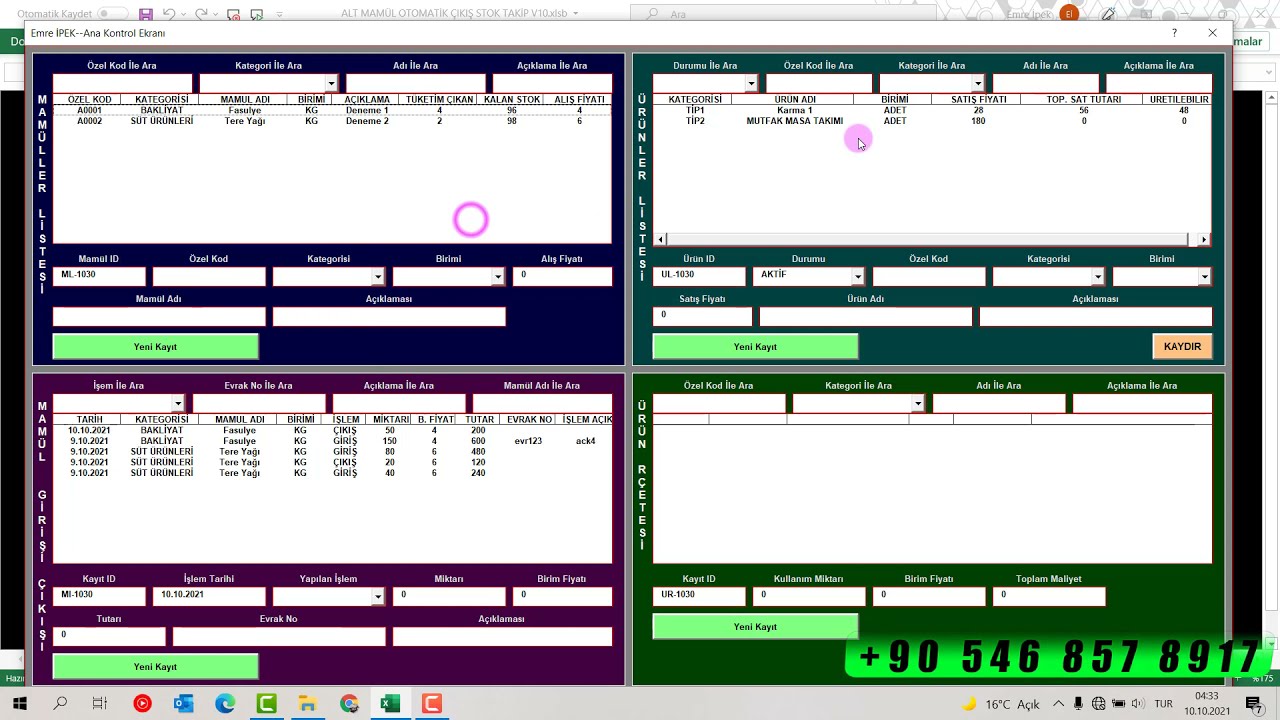
Task: Click the form help question mark
Action: [x=1174, y=33]
